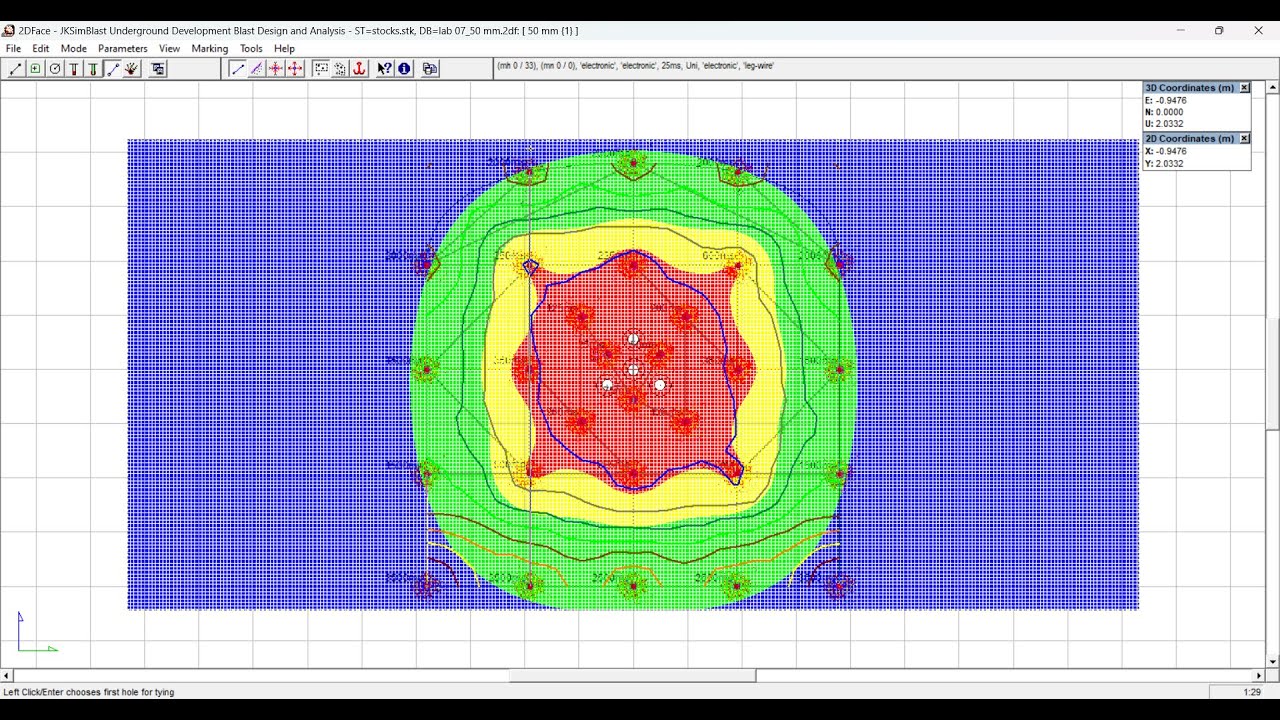
Task: Select the green charging mode icon
Action: coord(93,69)
